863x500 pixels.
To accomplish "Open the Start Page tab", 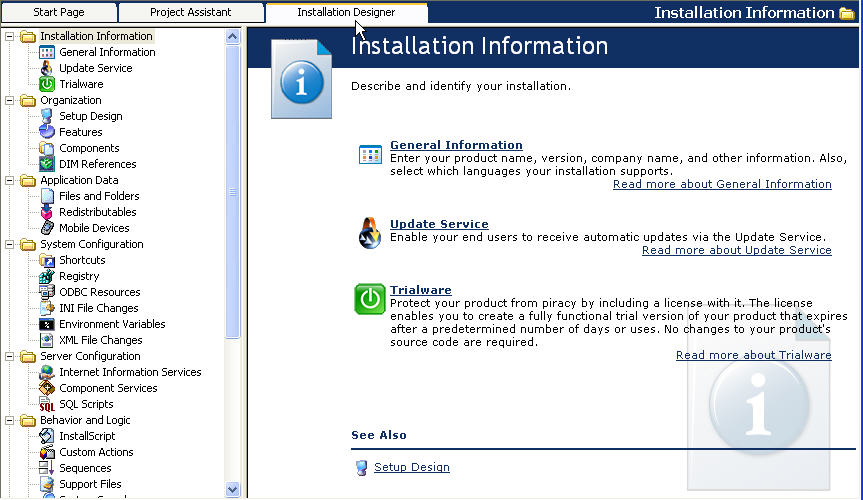I will tap(60, 12).
